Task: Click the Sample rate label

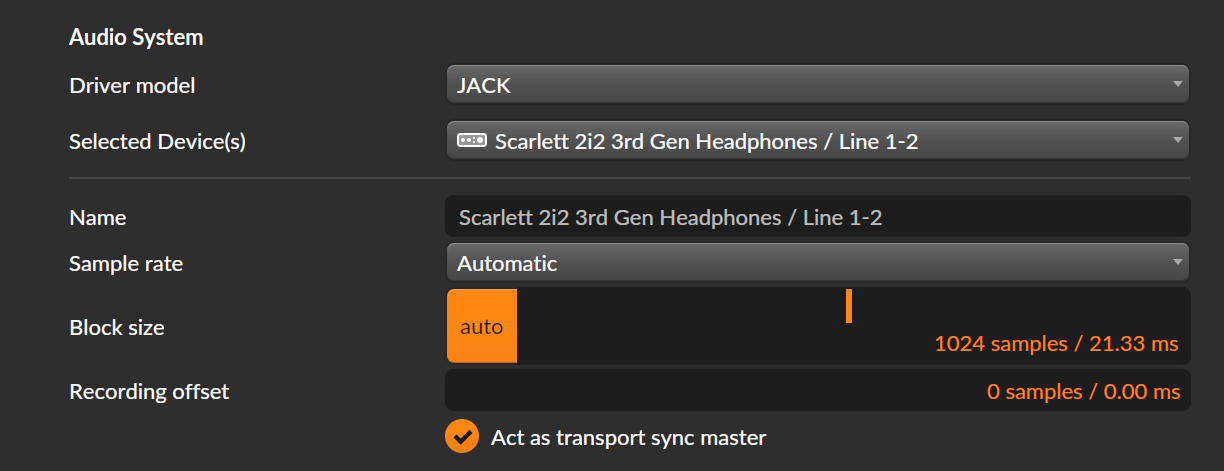Action: tap(126, 264)
